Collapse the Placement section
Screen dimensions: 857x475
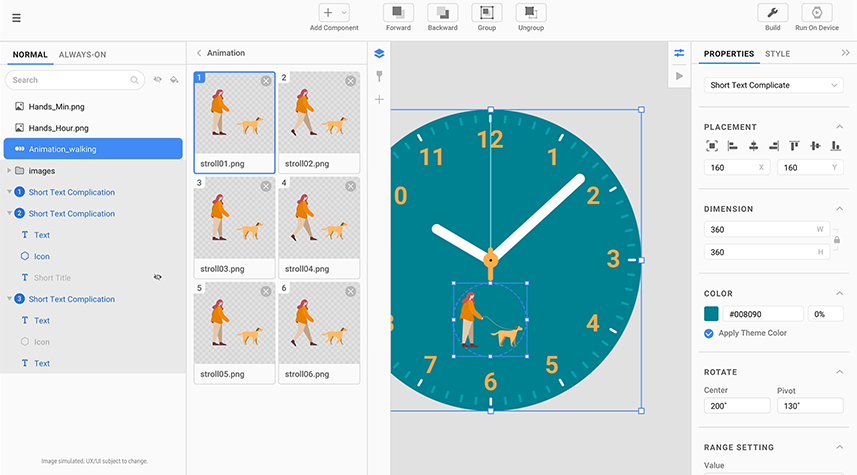click(838, 127)
